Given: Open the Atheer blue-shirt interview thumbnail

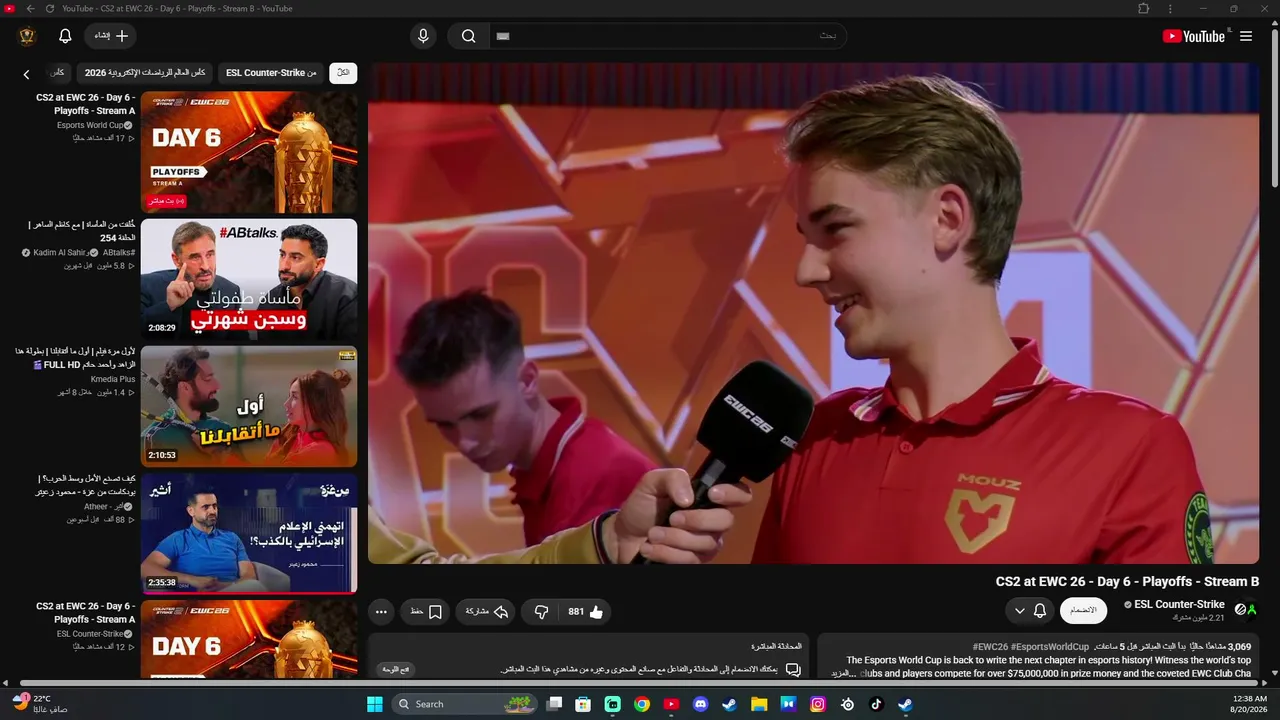Looking at the screenshot, I should pyautogui.click(x=249, y=533).
